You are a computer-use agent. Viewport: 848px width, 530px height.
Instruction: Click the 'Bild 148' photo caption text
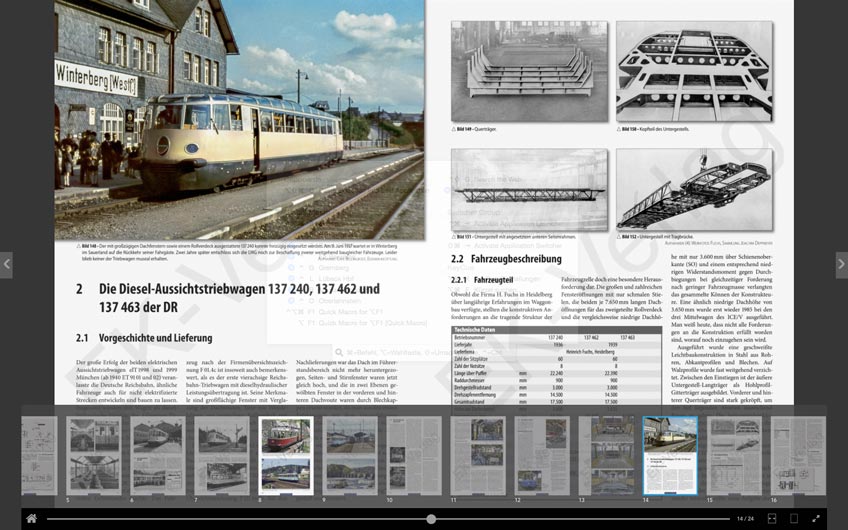coord(237,252)
